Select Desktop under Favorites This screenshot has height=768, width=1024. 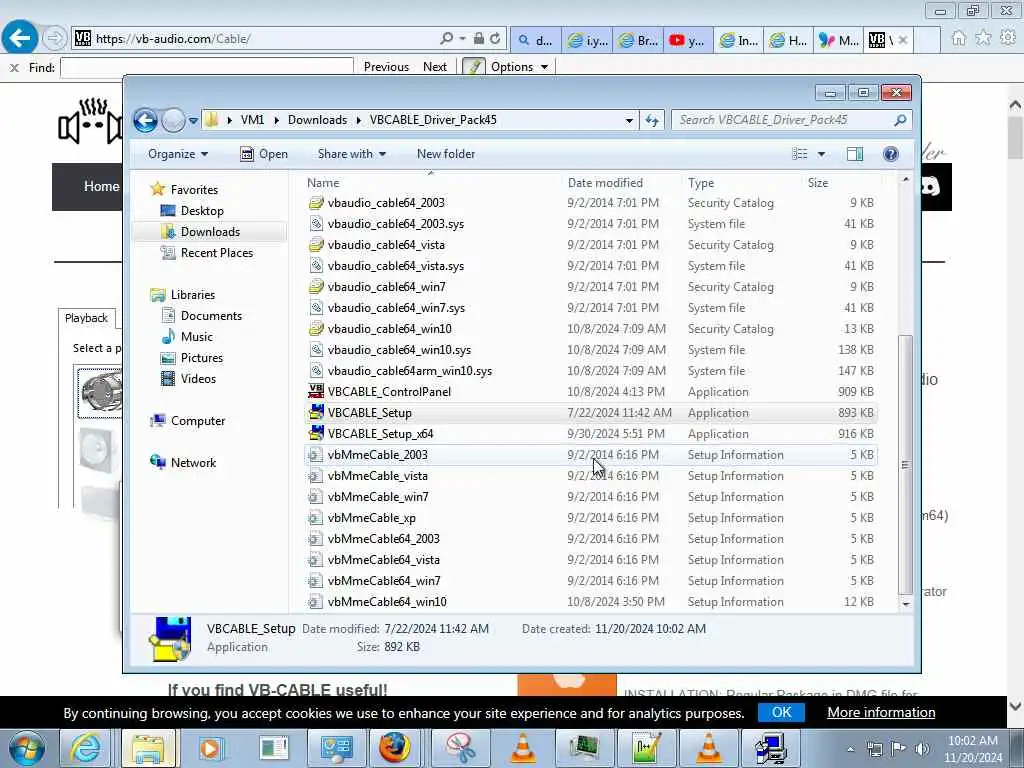click(x=202, y=211)
